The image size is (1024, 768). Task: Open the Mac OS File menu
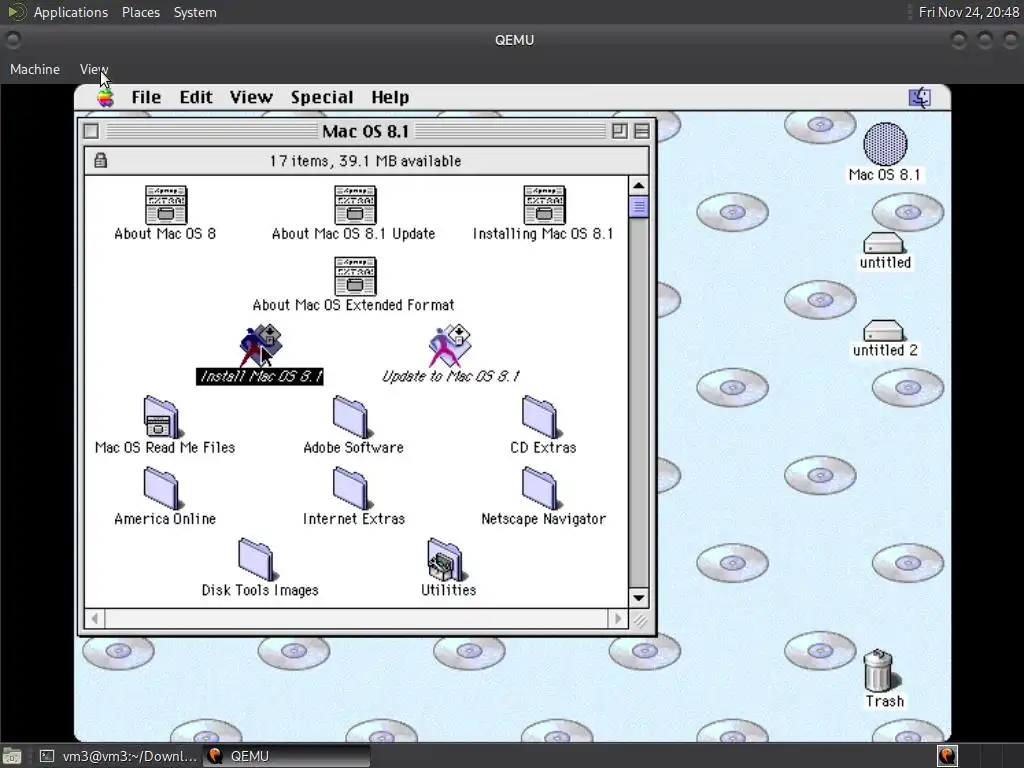click(146, 97)
